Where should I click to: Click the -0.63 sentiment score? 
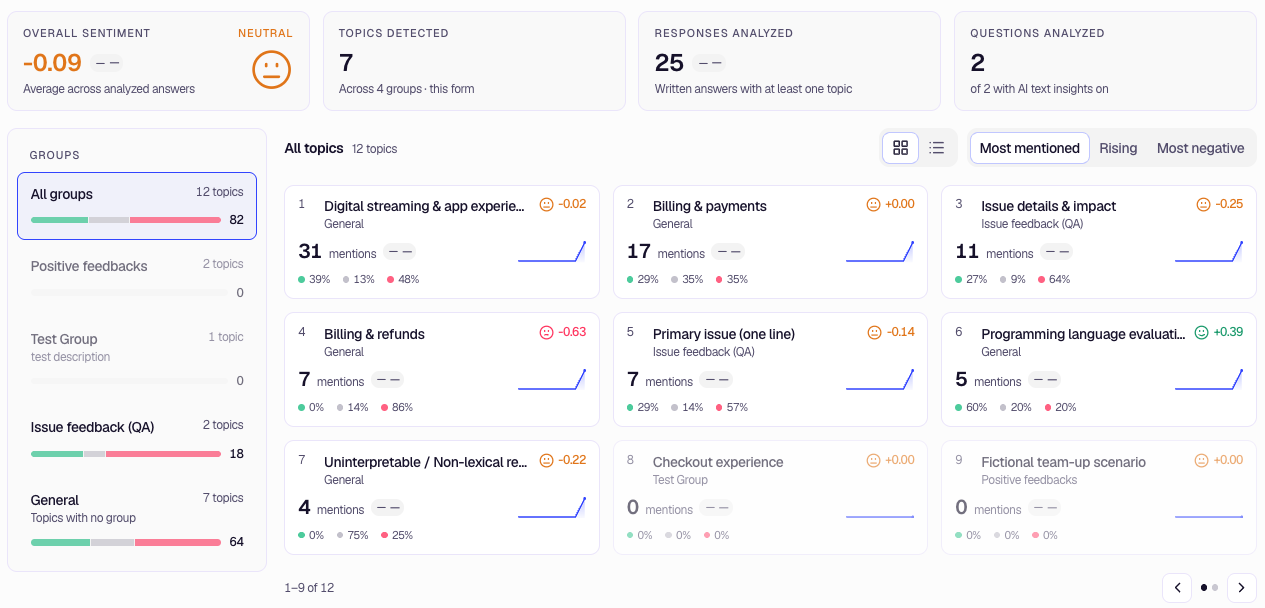click(x=572, y=332)
